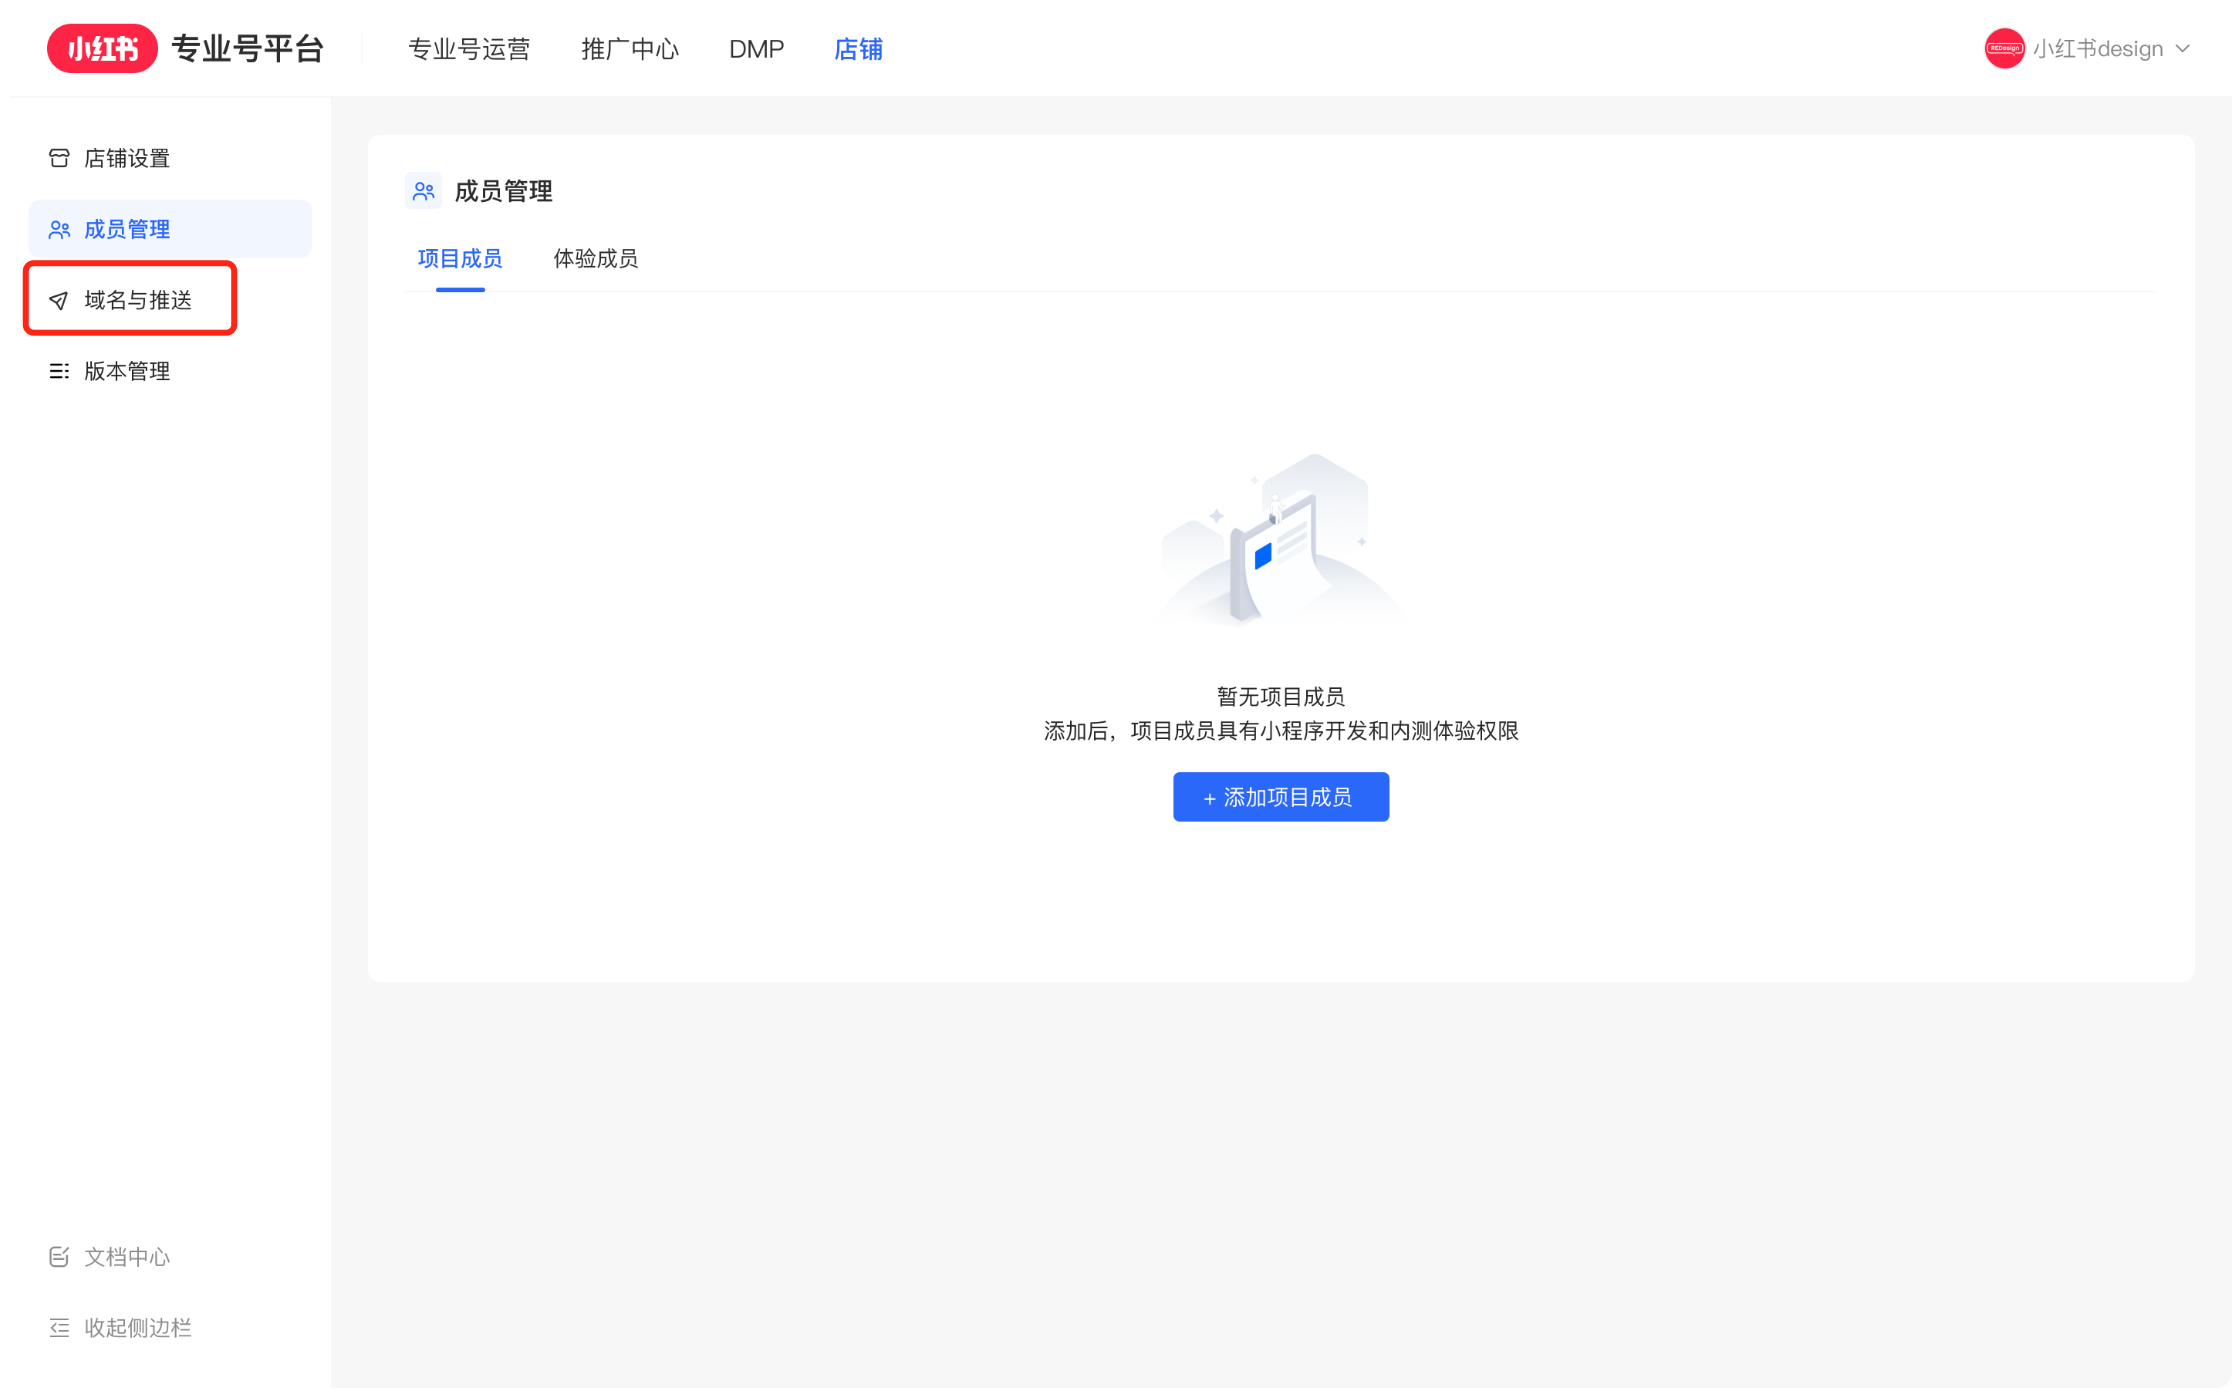Select the 项目成员 tab
This screenshot has width=2236, height=1392.
(459, 259)
